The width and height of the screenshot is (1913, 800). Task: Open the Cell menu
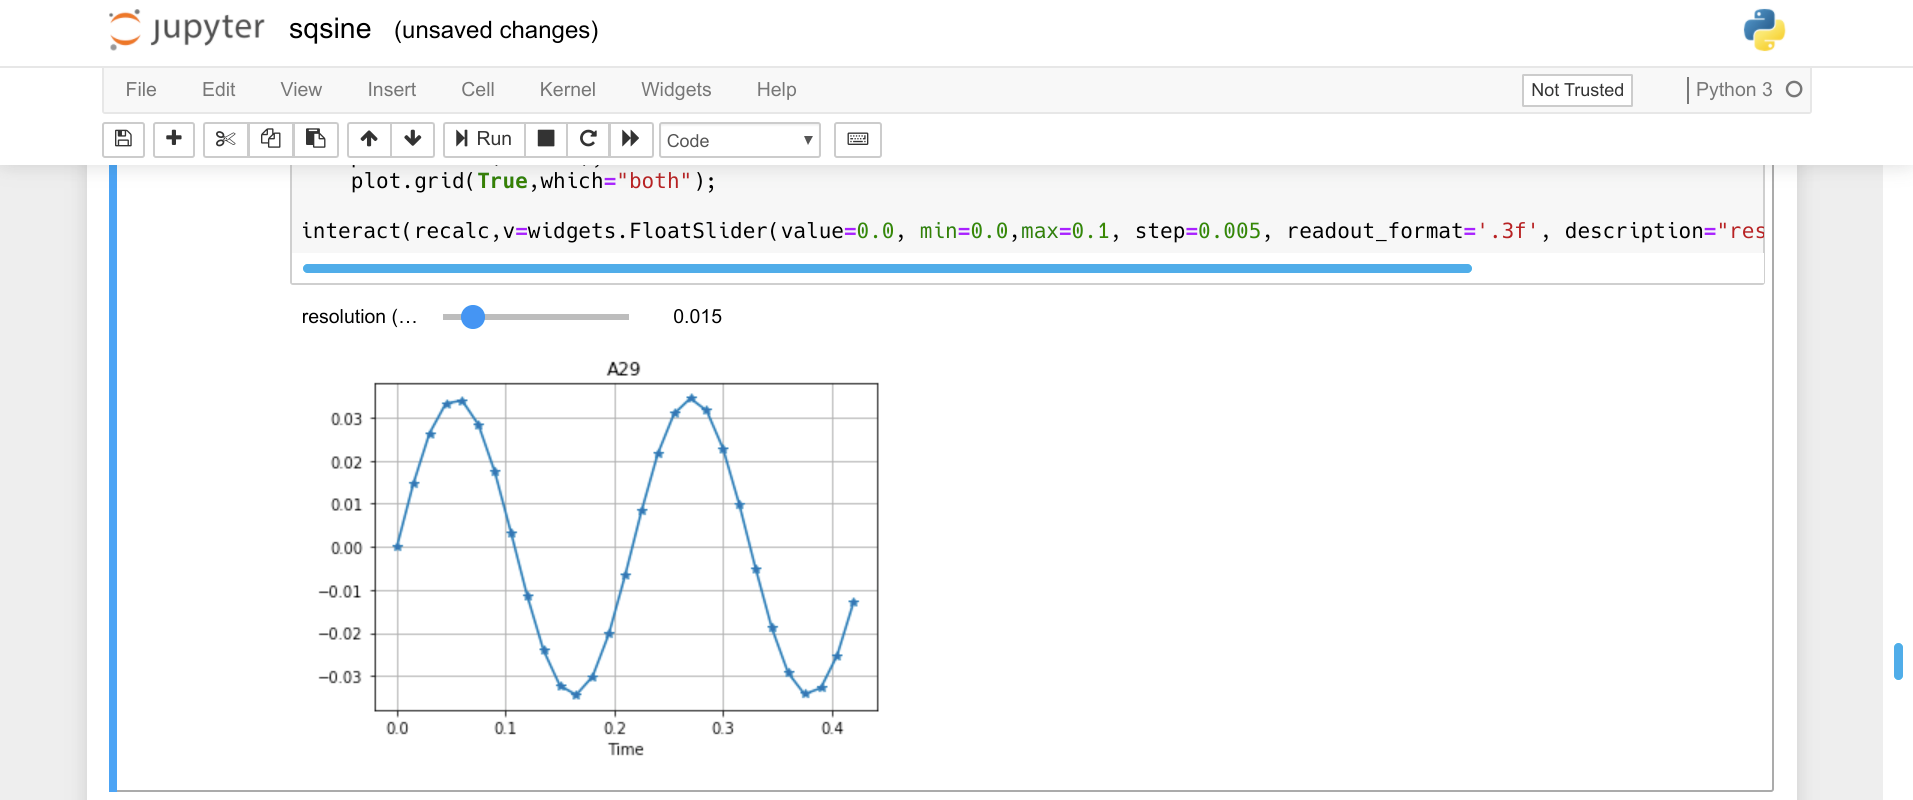click(x=477, y=90)
